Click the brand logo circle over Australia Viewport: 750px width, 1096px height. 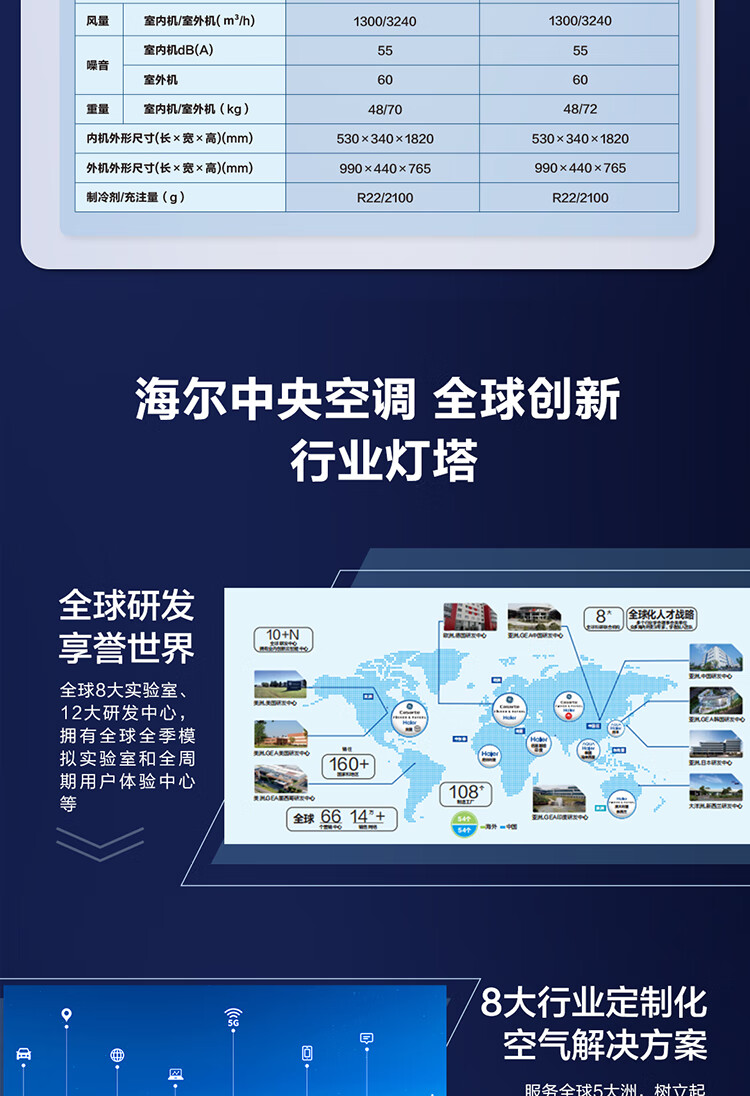pyautogui.click(x=621, y=805)
